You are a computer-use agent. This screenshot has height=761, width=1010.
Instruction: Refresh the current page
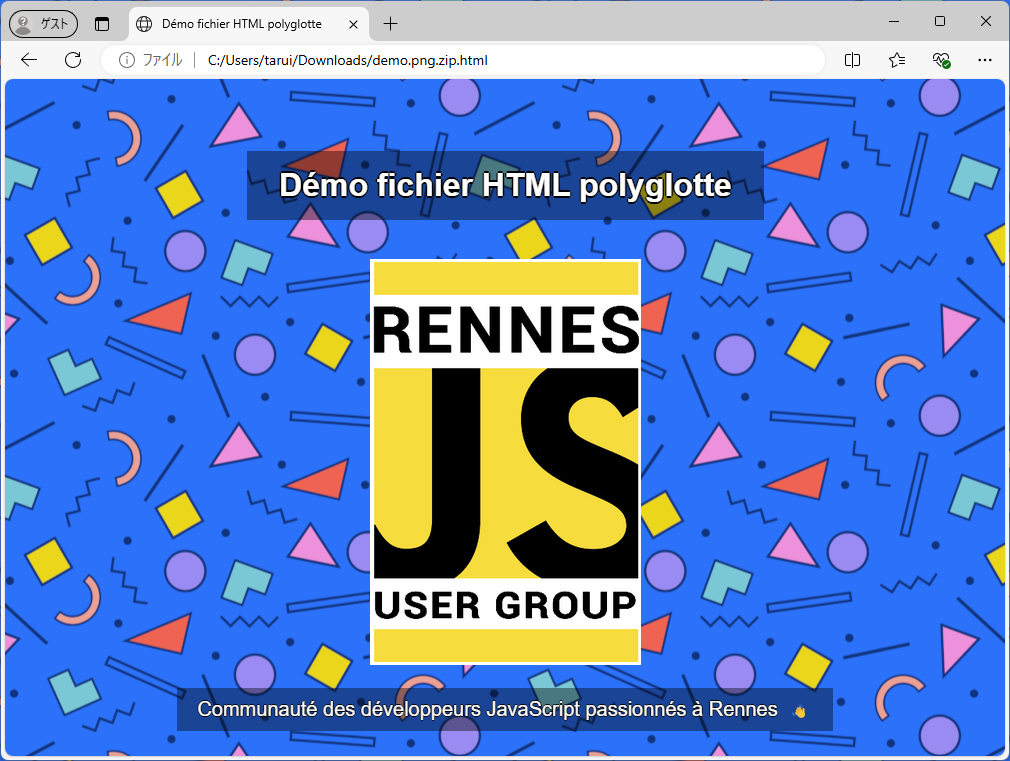[72, 60]
